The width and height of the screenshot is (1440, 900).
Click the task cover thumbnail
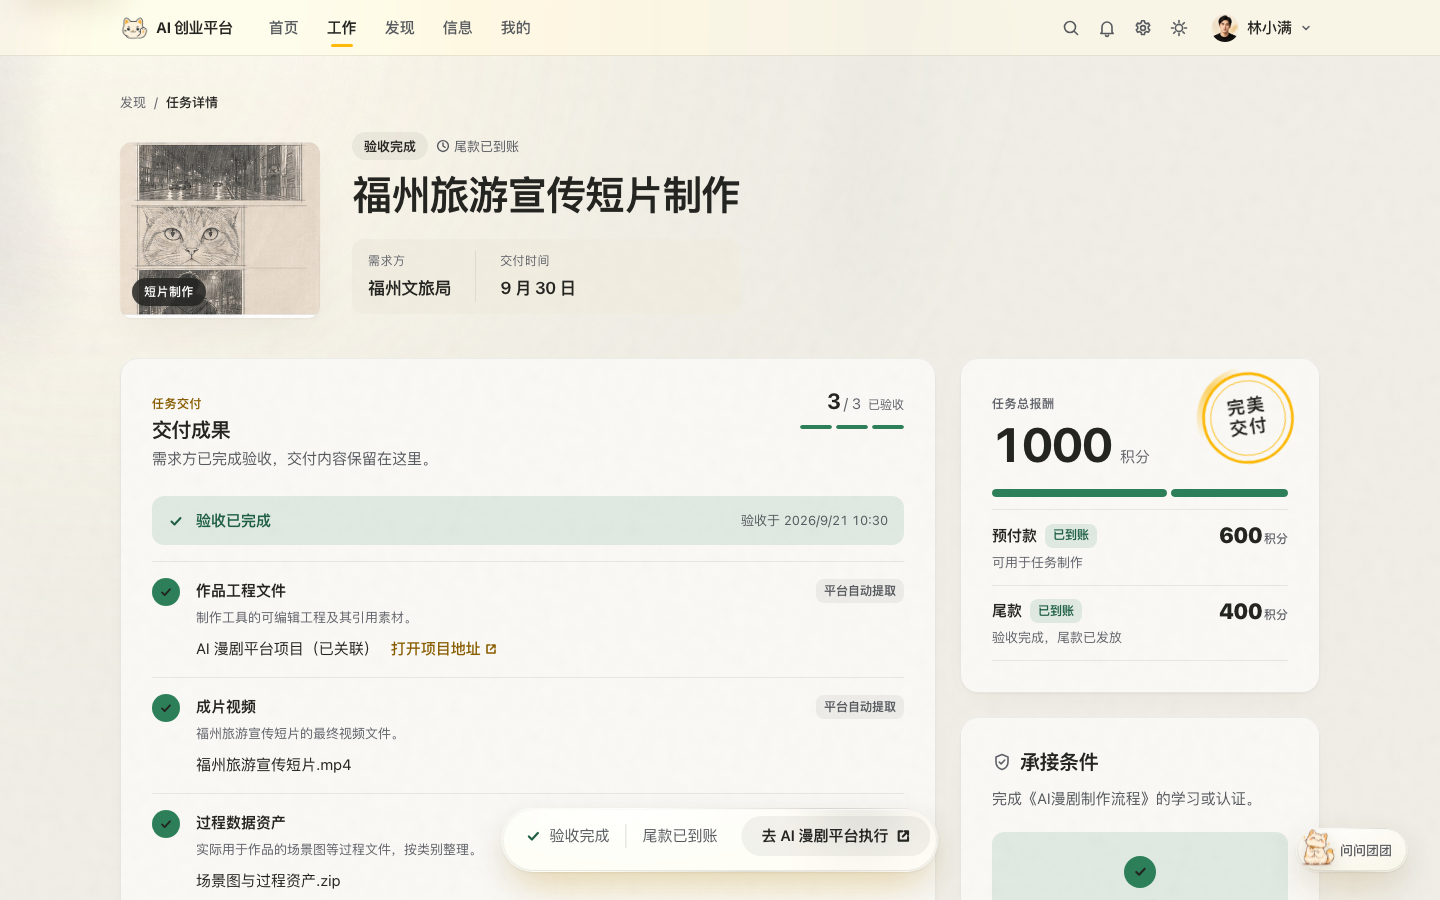pyautogui.click(x=220, y=229)
